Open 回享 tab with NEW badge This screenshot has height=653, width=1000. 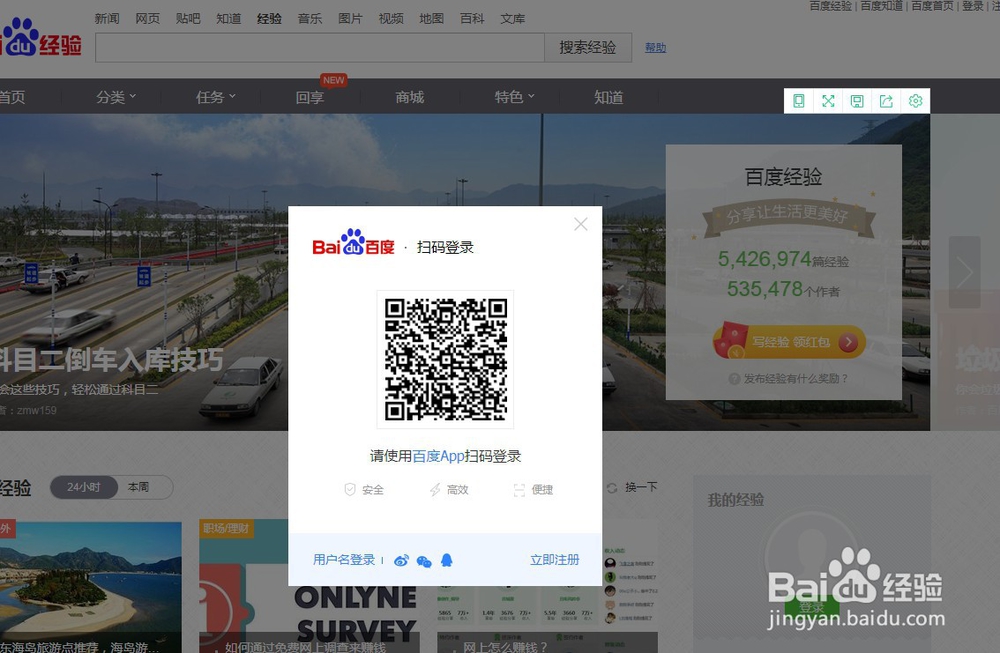tap(310, 97)
